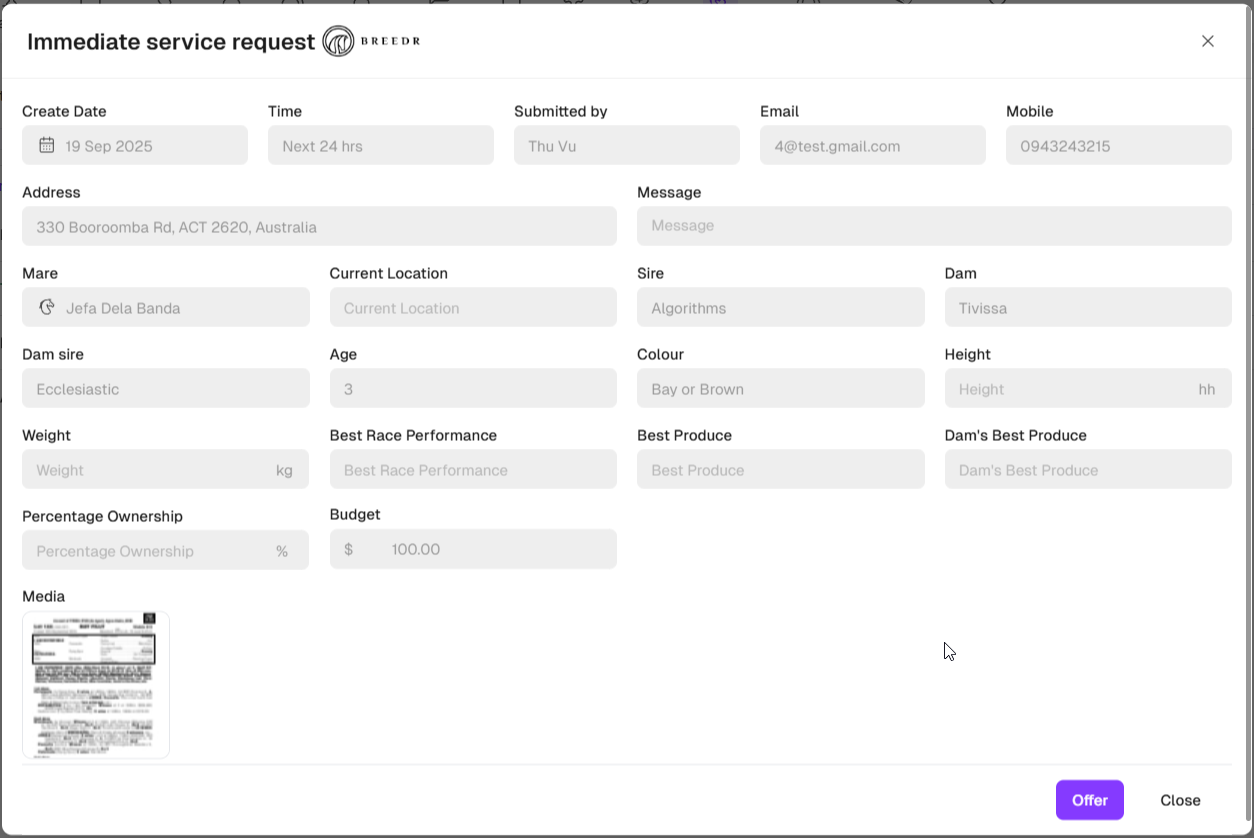Click the Address field

click(x=319, y=227)
